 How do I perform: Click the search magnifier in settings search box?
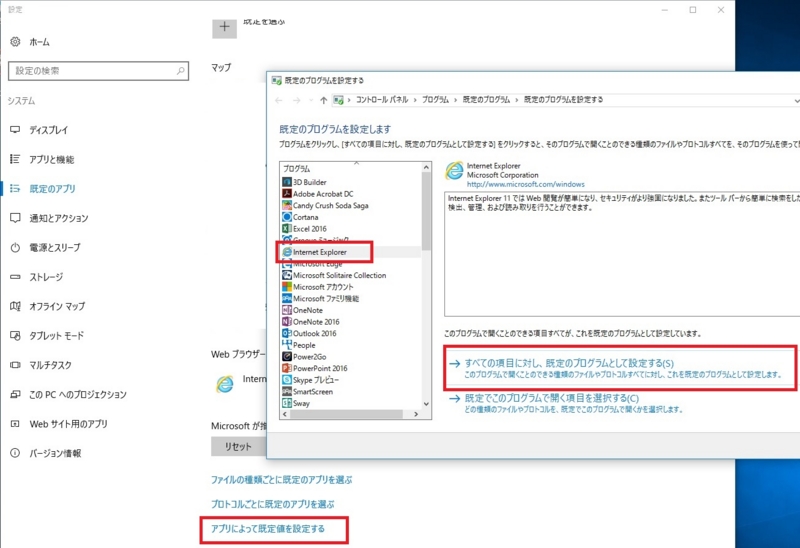[x=180, y=71]
